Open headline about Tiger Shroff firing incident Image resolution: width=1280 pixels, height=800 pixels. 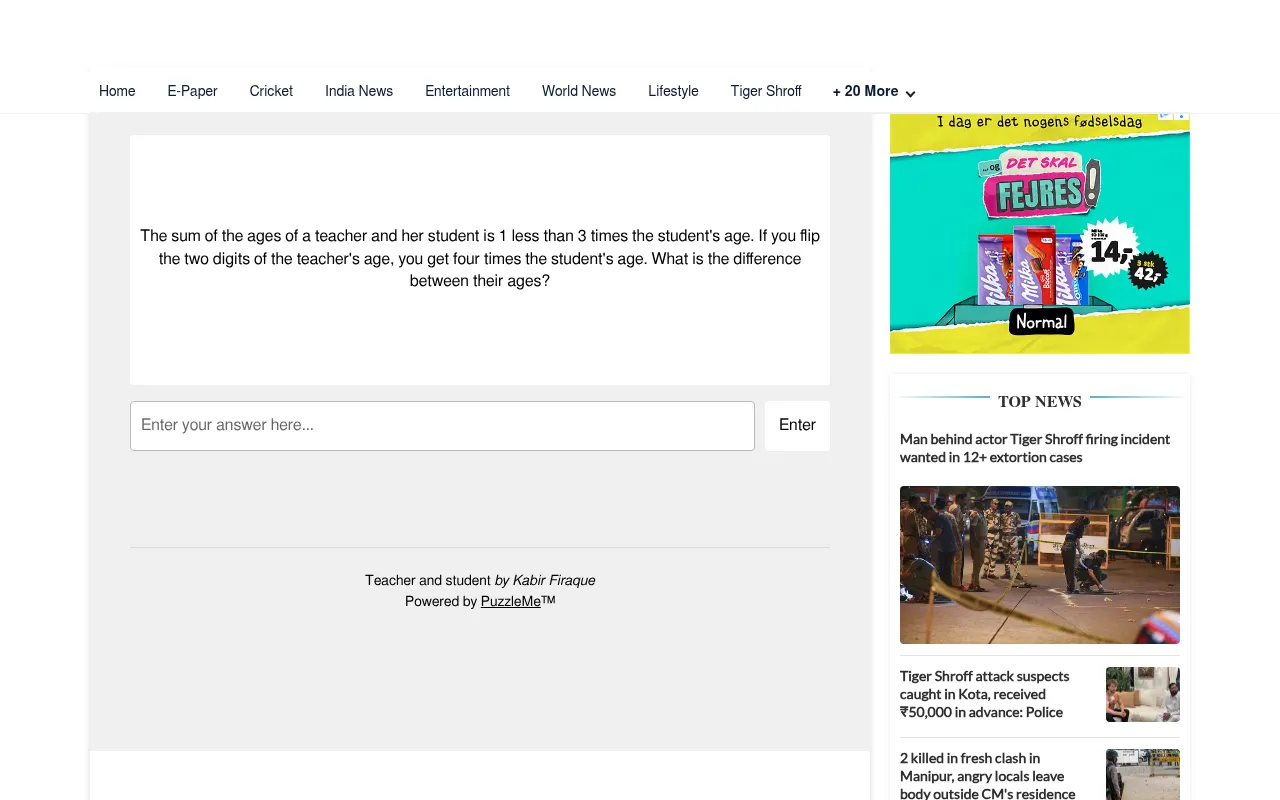1035,448
